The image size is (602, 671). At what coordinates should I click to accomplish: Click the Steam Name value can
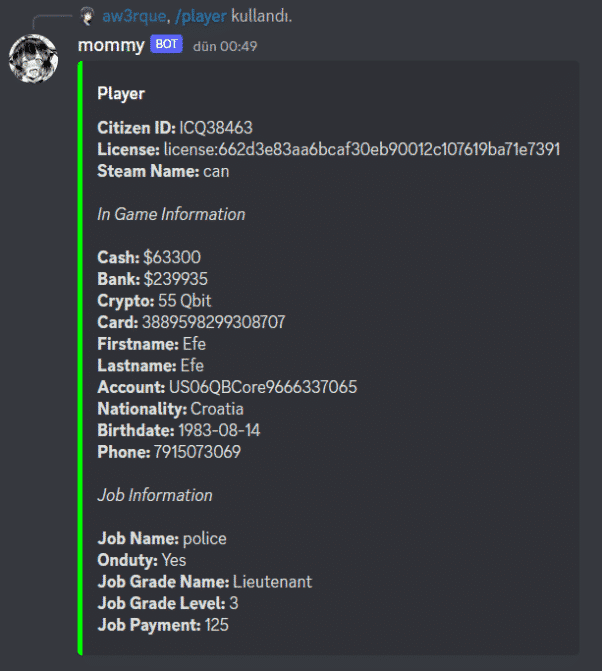click(216, 171)
